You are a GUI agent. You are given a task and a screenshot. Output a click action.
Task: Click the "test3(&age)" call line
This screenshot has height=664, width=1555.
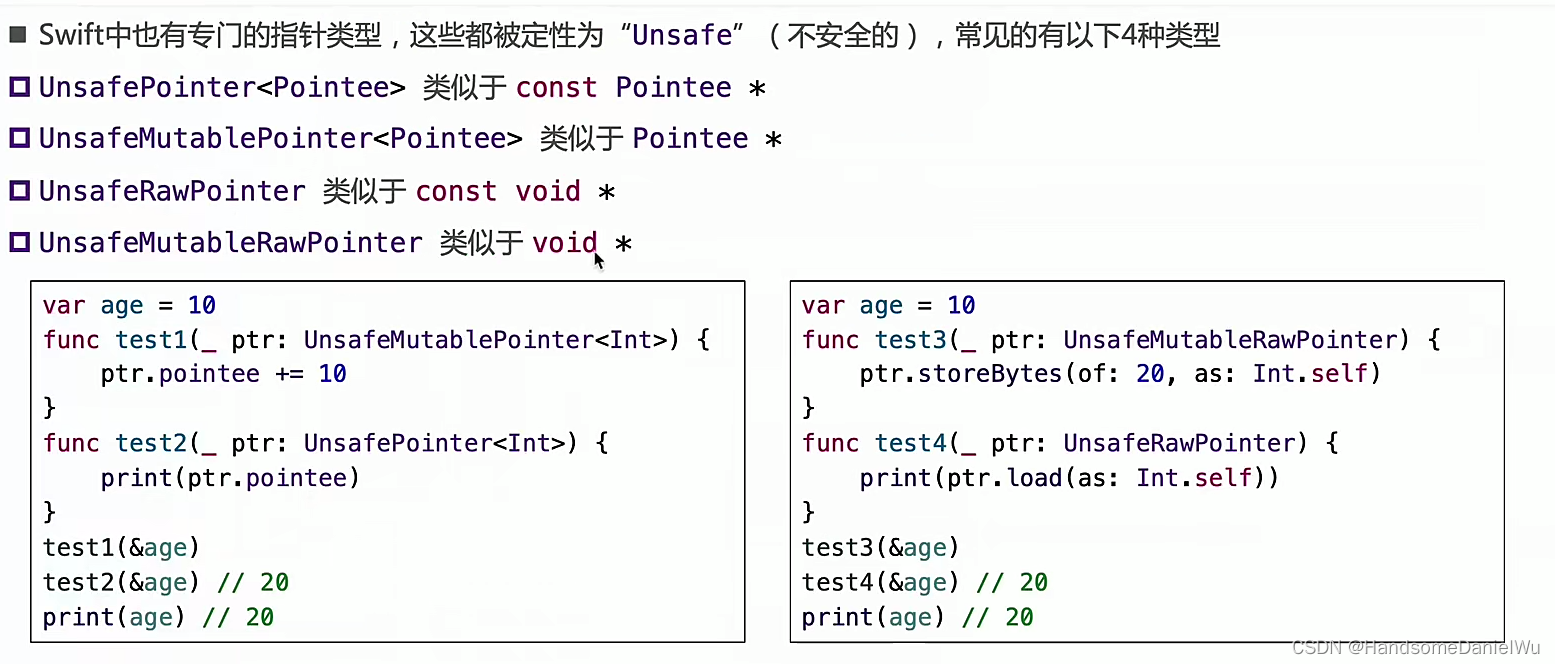tap(880, 547)
